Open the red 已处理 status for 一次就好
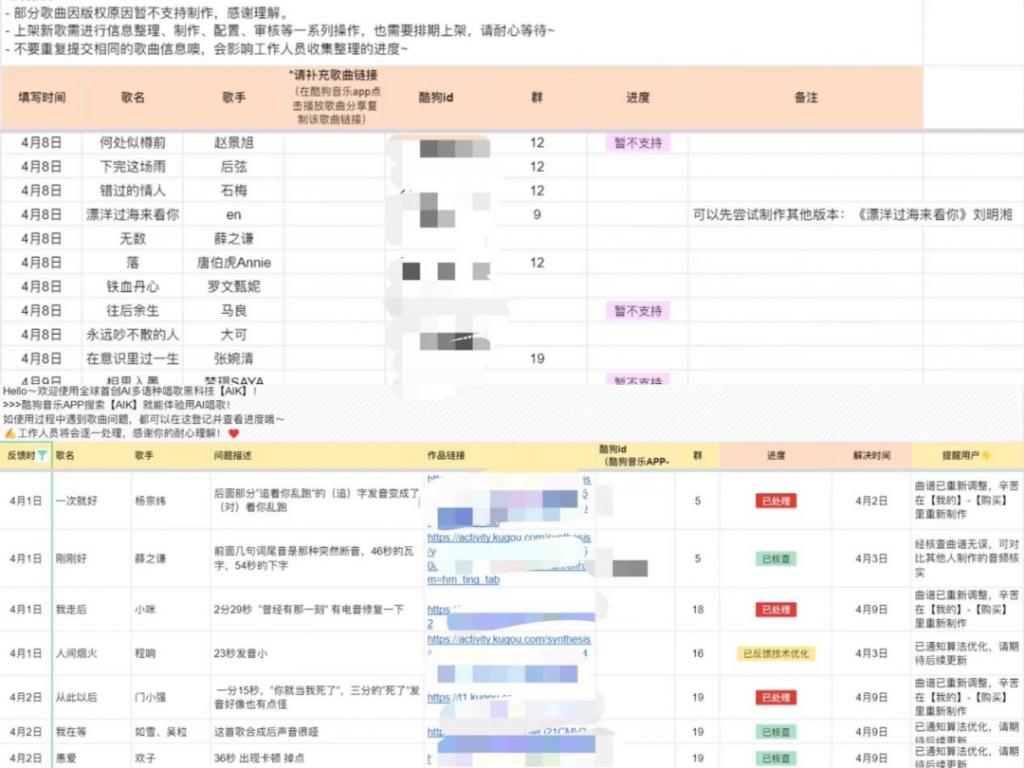Viewport: 1024px width, 768px height. coord(775,501)
